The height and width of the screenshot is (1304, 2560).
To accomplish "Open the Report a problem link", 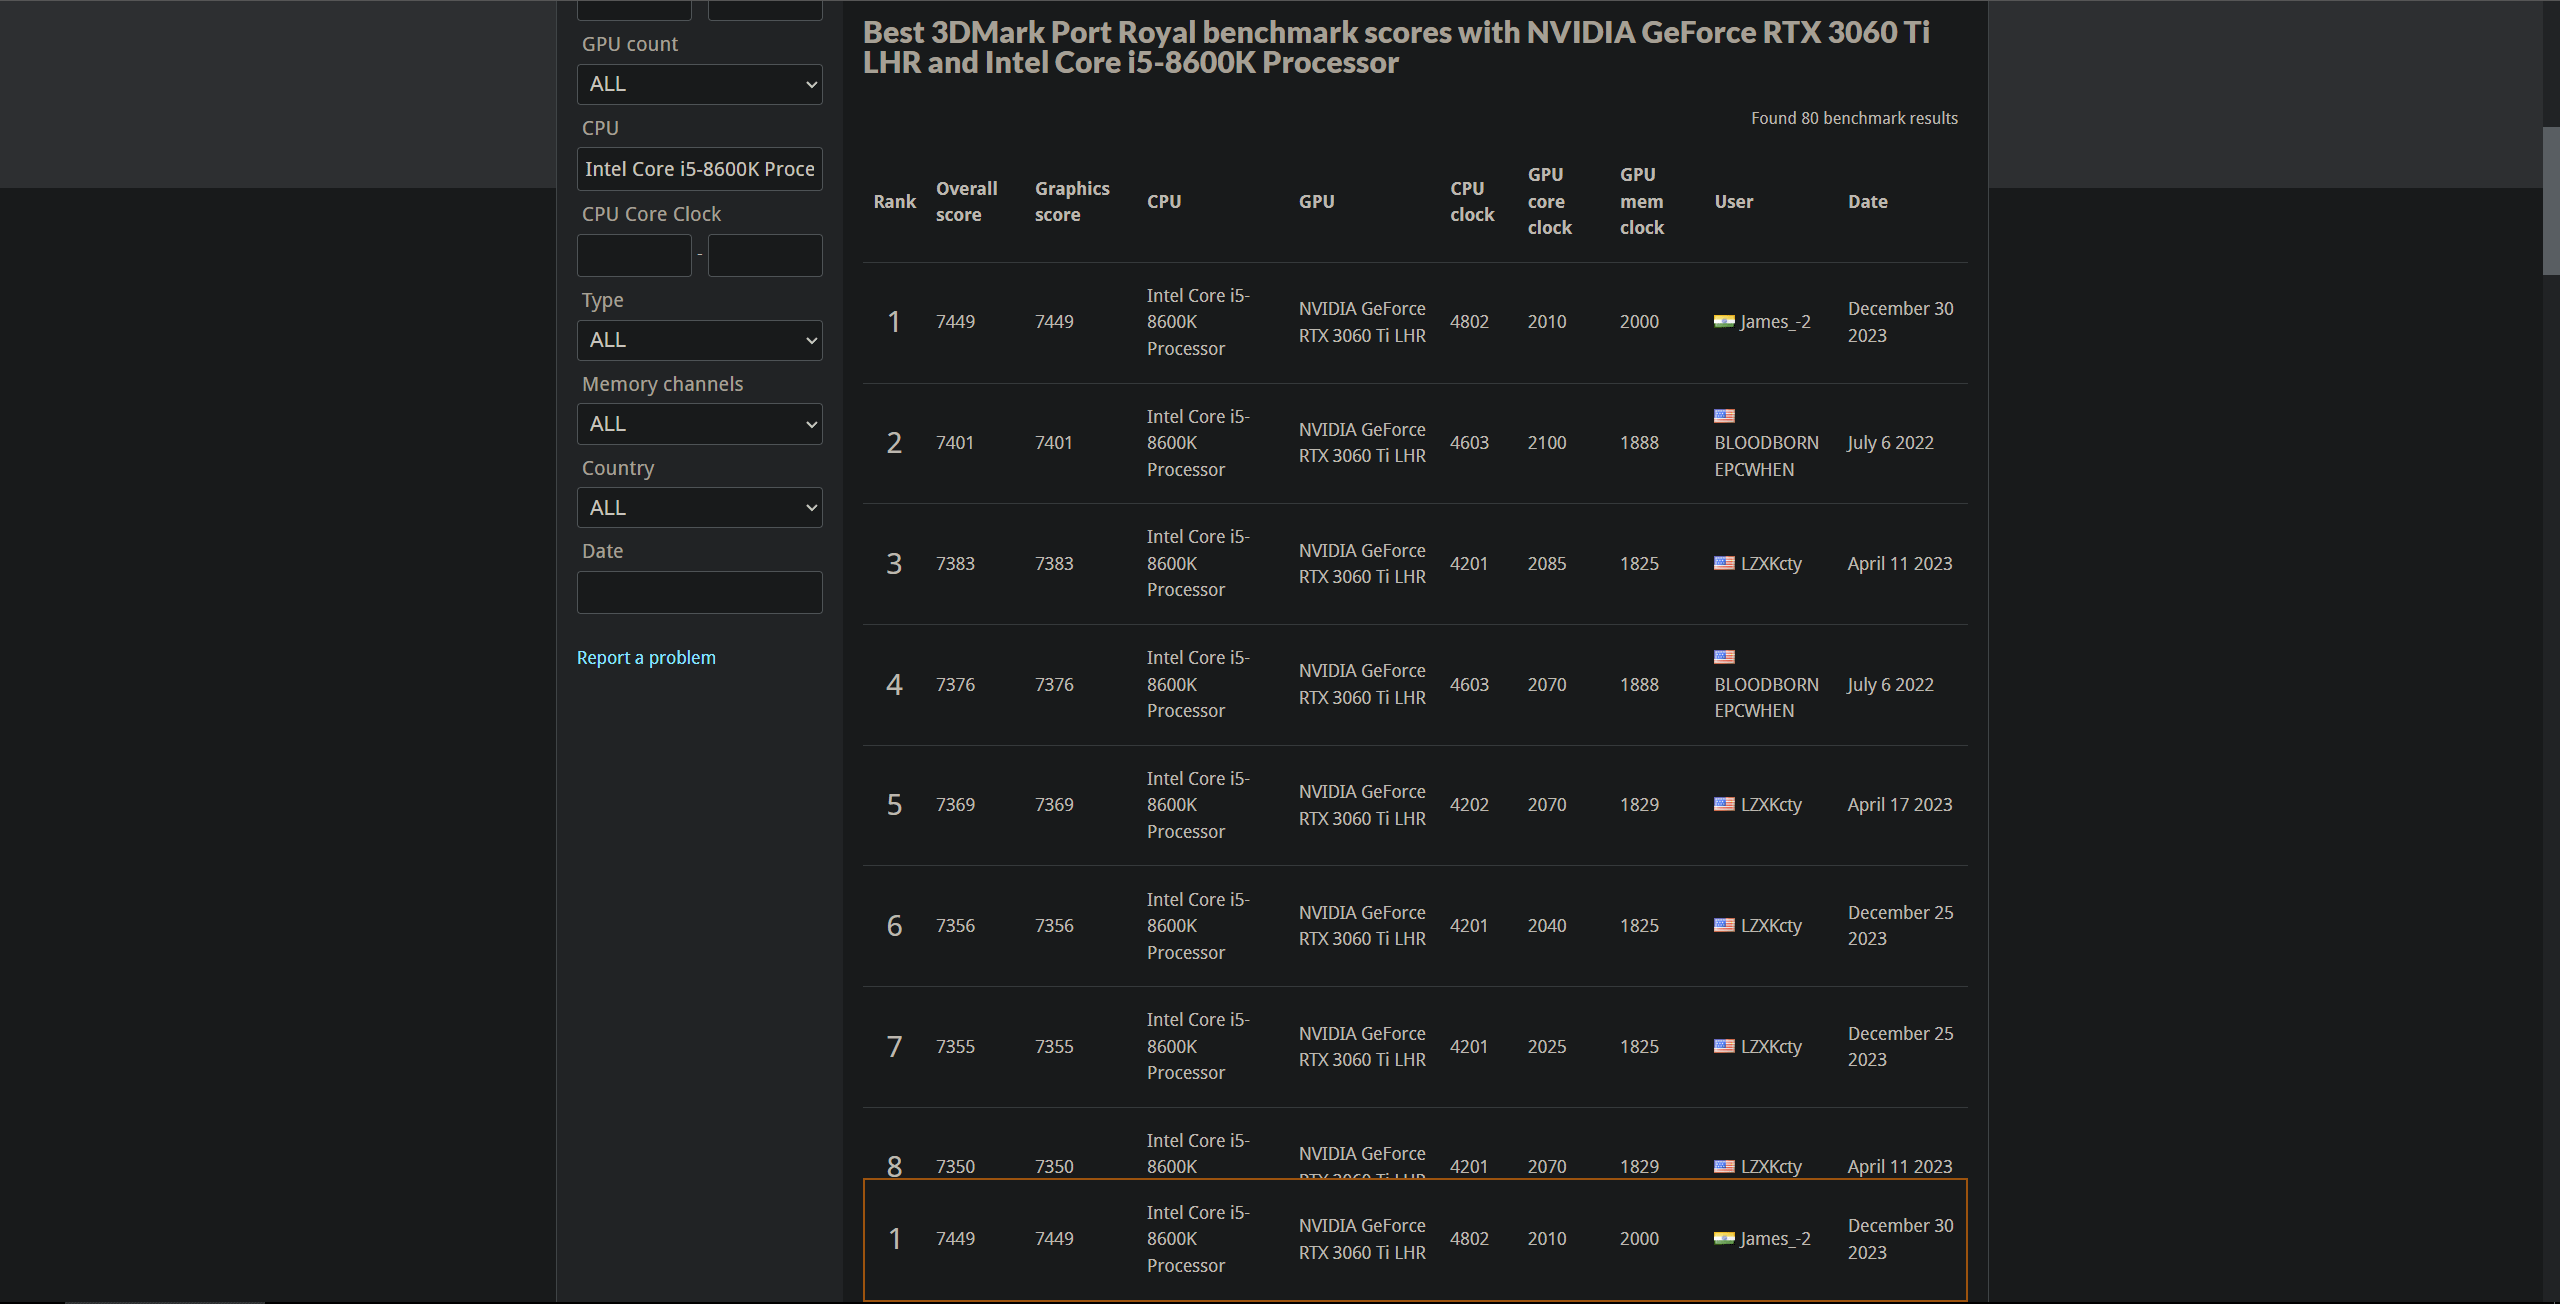I will tap(646, 657).
